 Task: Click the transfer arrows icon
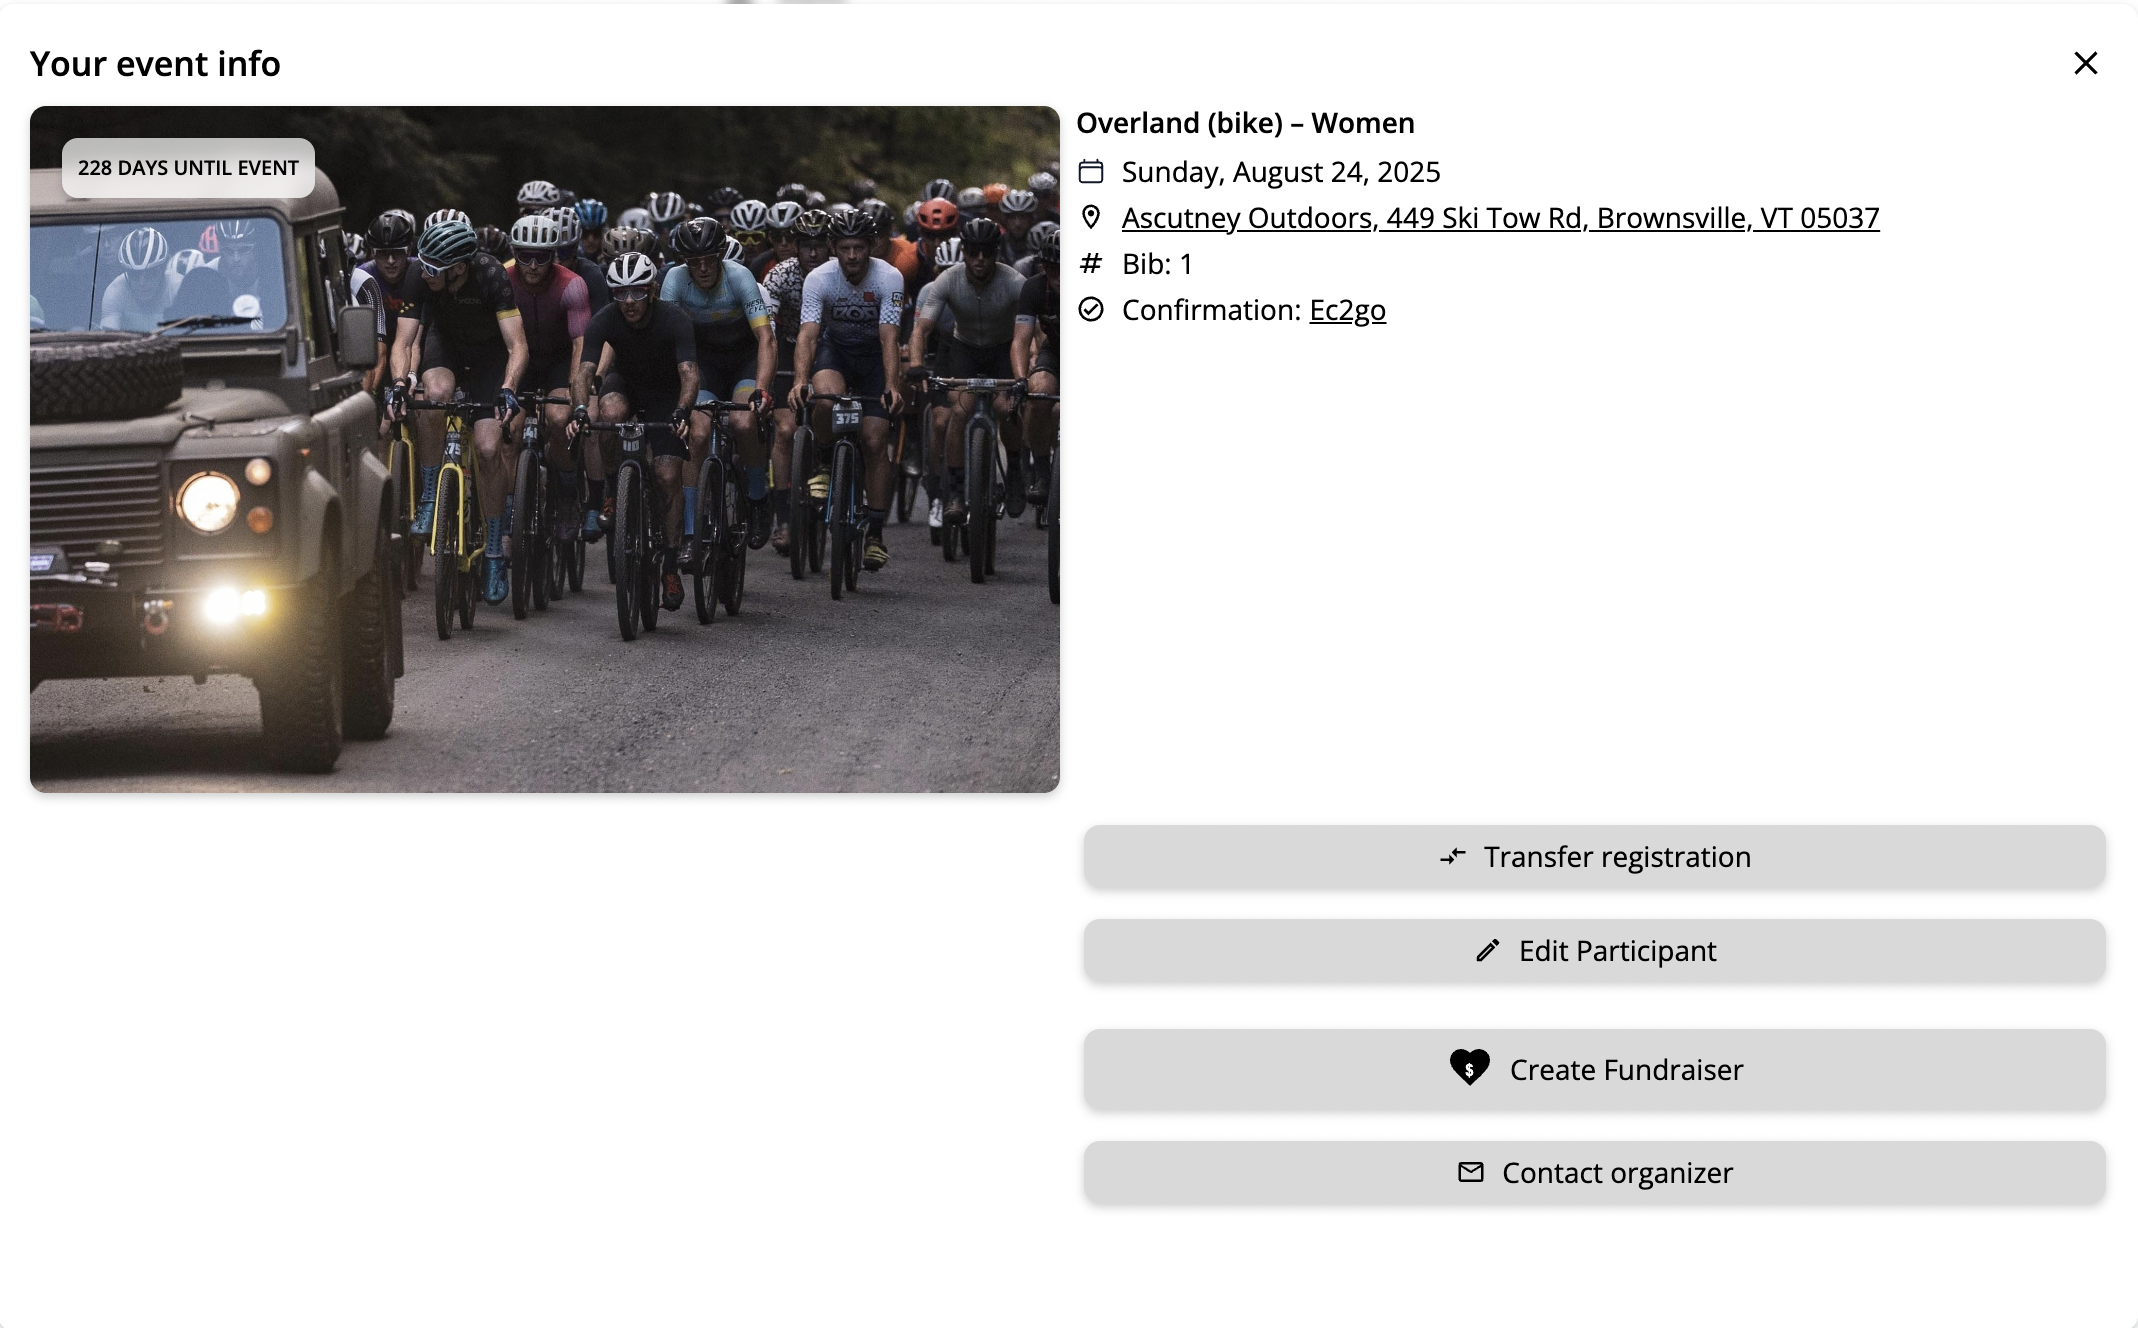[1453, 856]
